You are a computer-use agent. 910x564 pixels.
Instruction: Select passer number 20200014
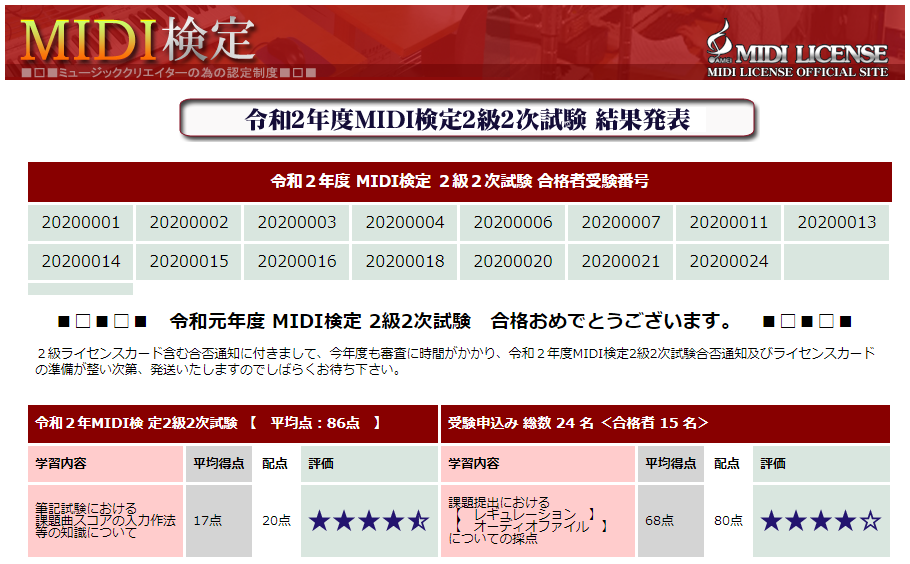click(x=81, y=262)
